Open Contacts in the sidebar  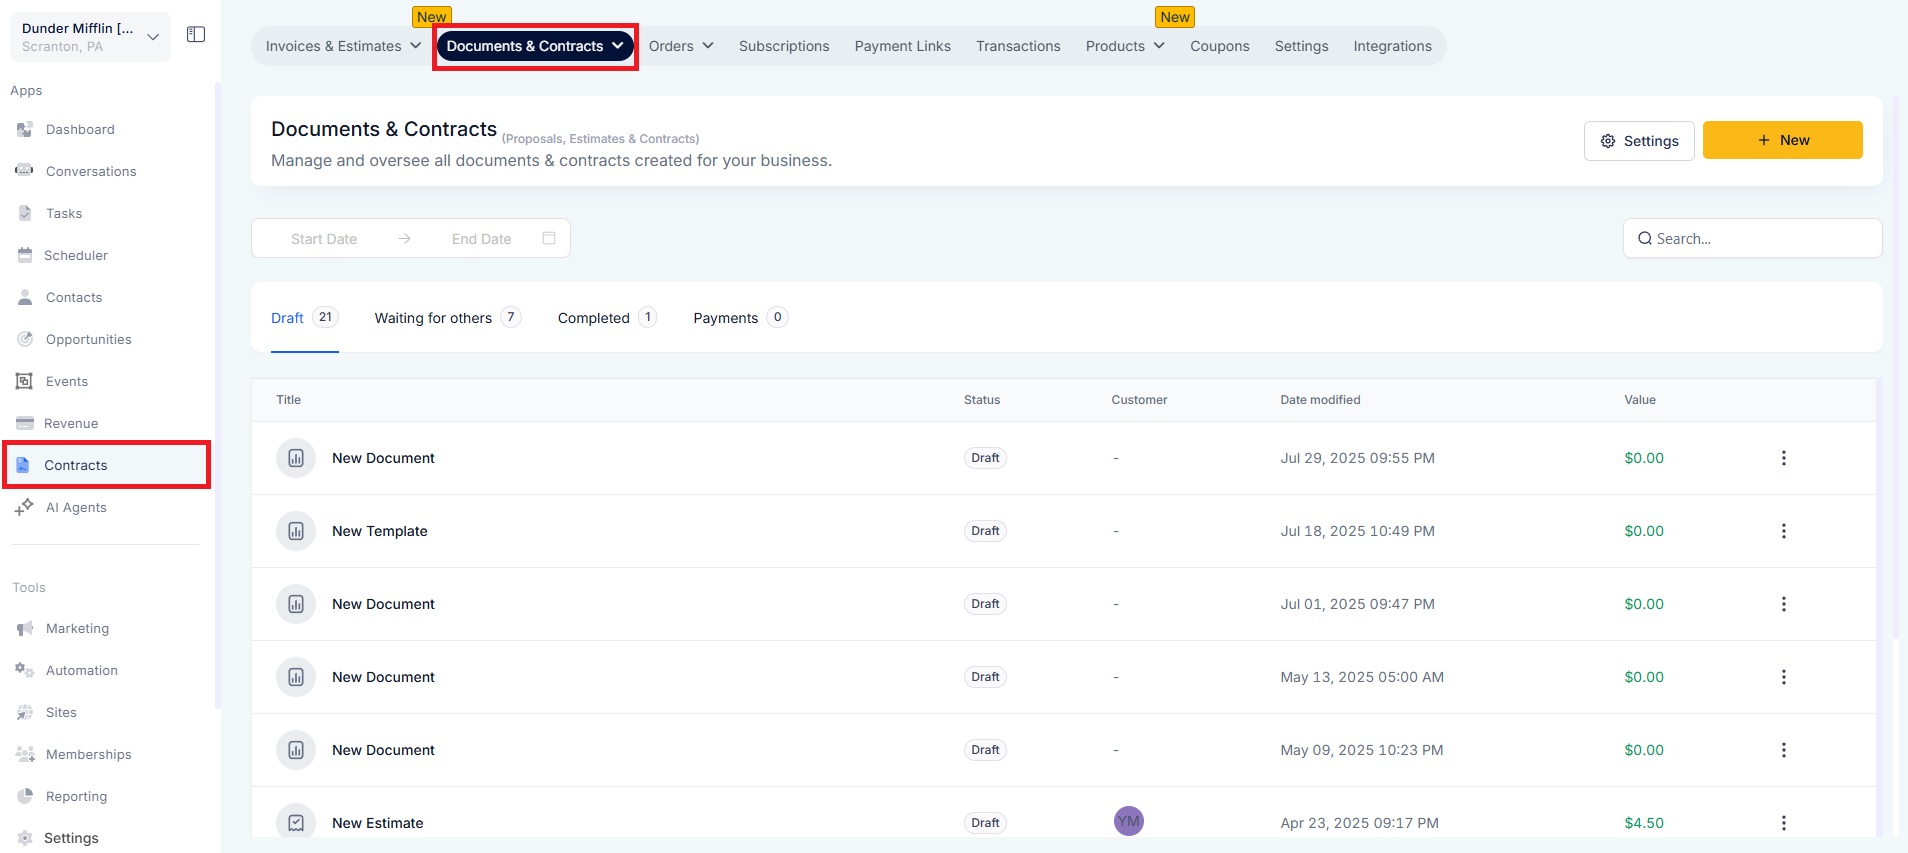pos(74,297)
